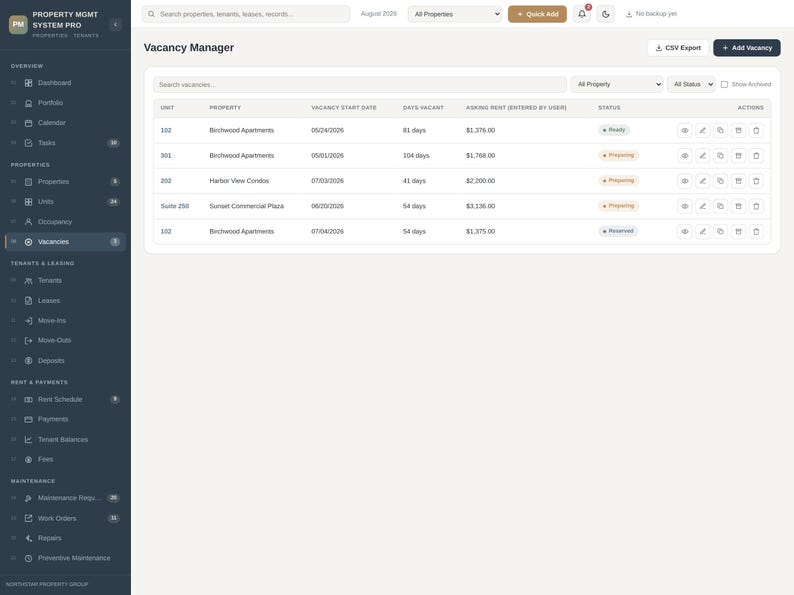Screen dimensions: 794x595
Task: View the $1,376.00 Birchwood vacancy
Action: click(x=685, y=130)
